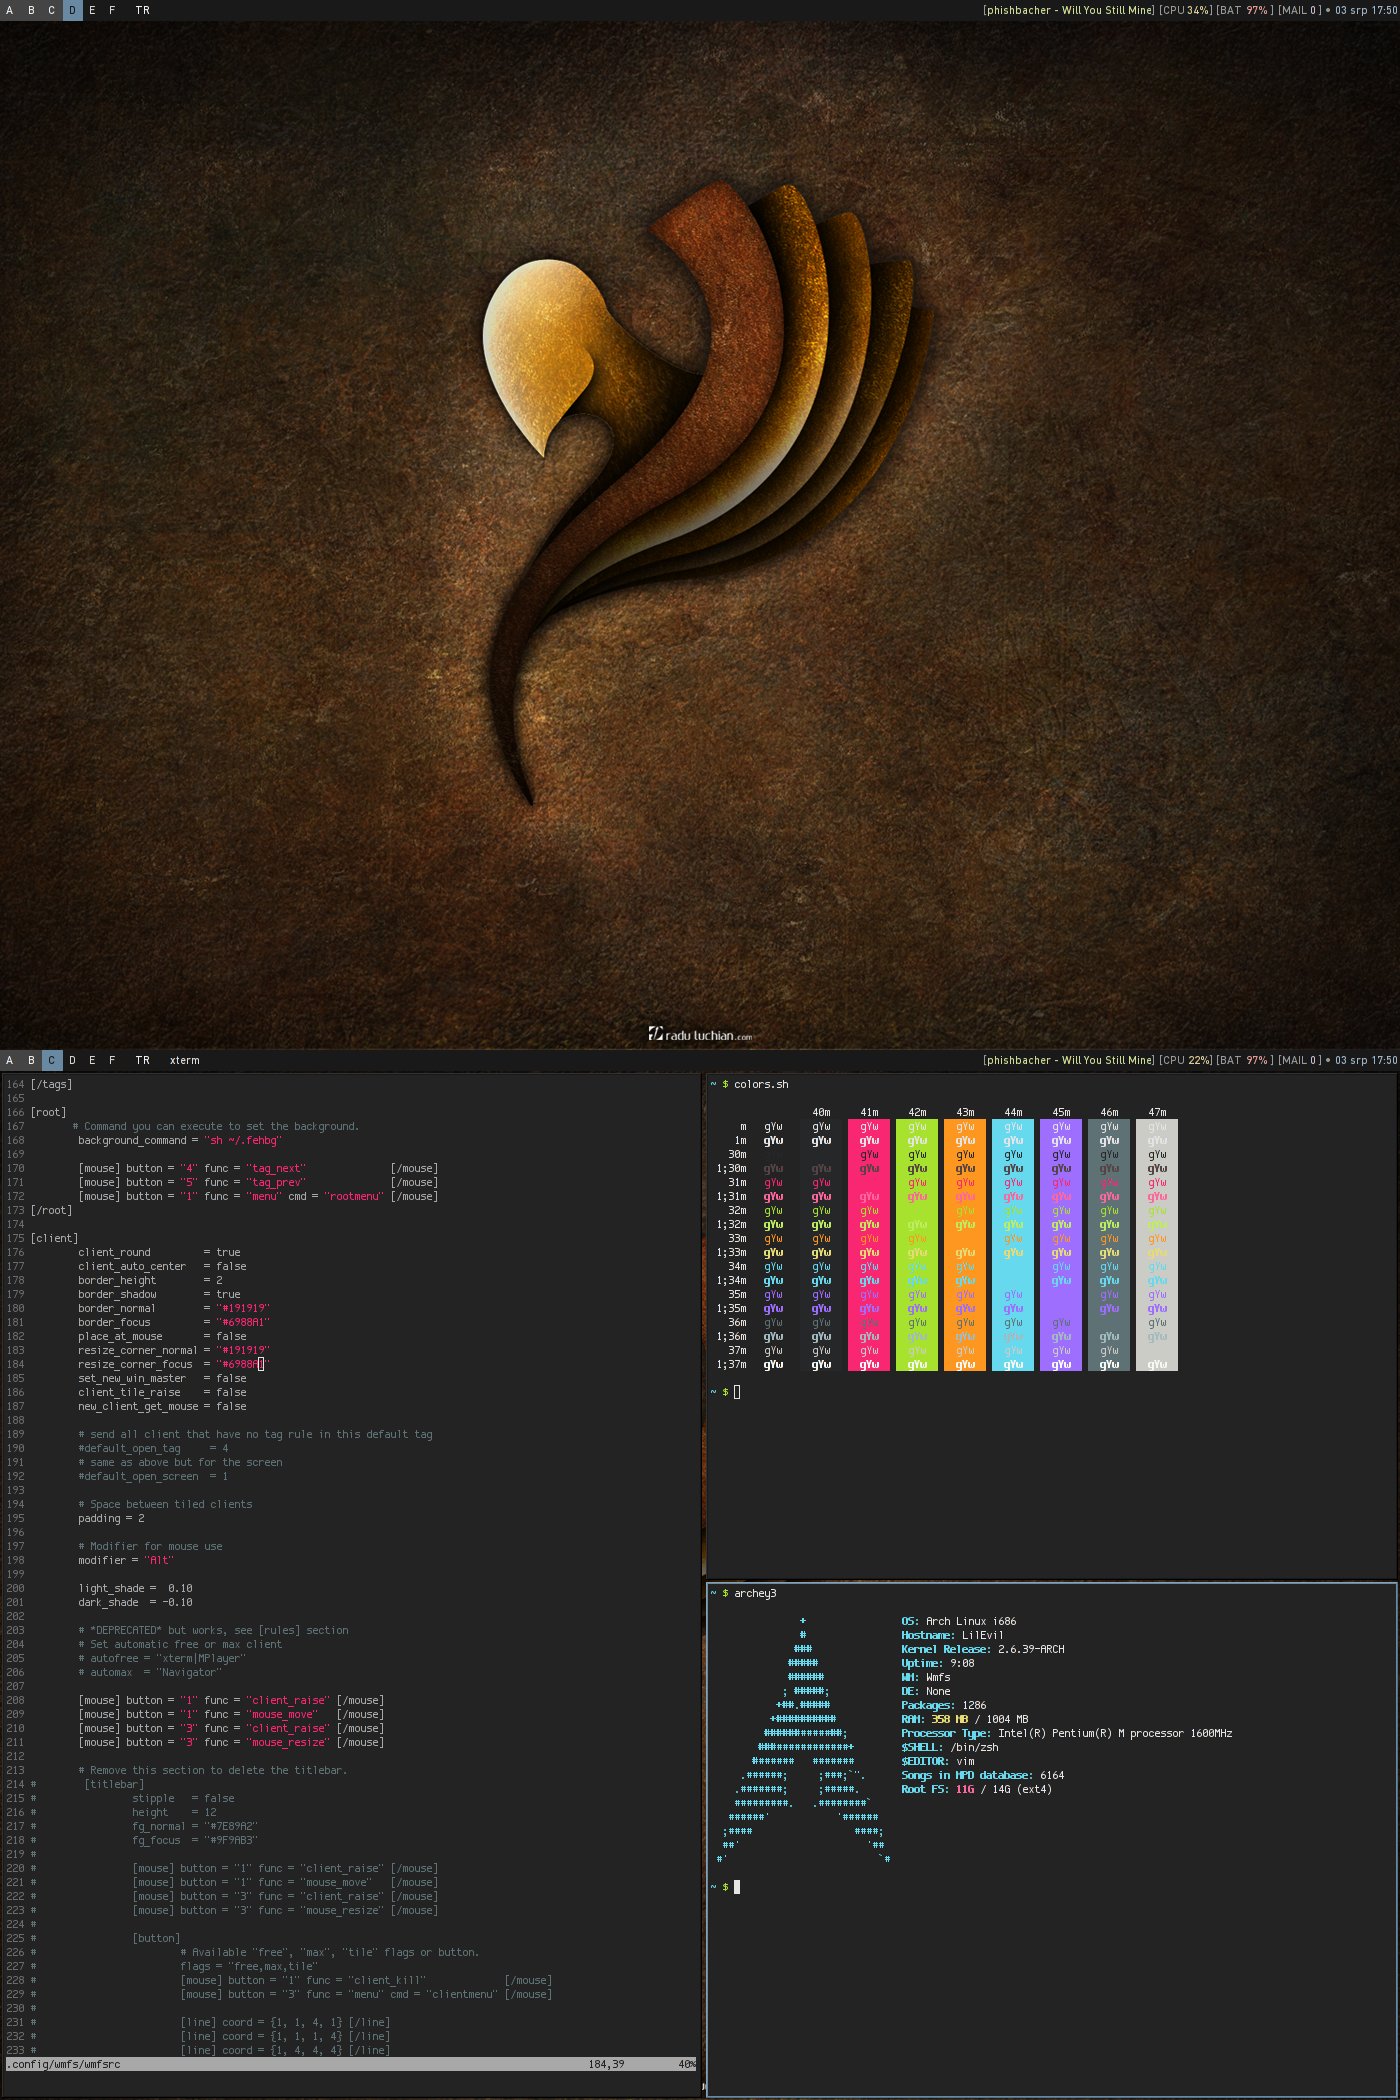This screenshot has width=1400, height=2100.
Task: Click the 'colors.sh' command in the upper terminal
Action: click(761, 1084)
